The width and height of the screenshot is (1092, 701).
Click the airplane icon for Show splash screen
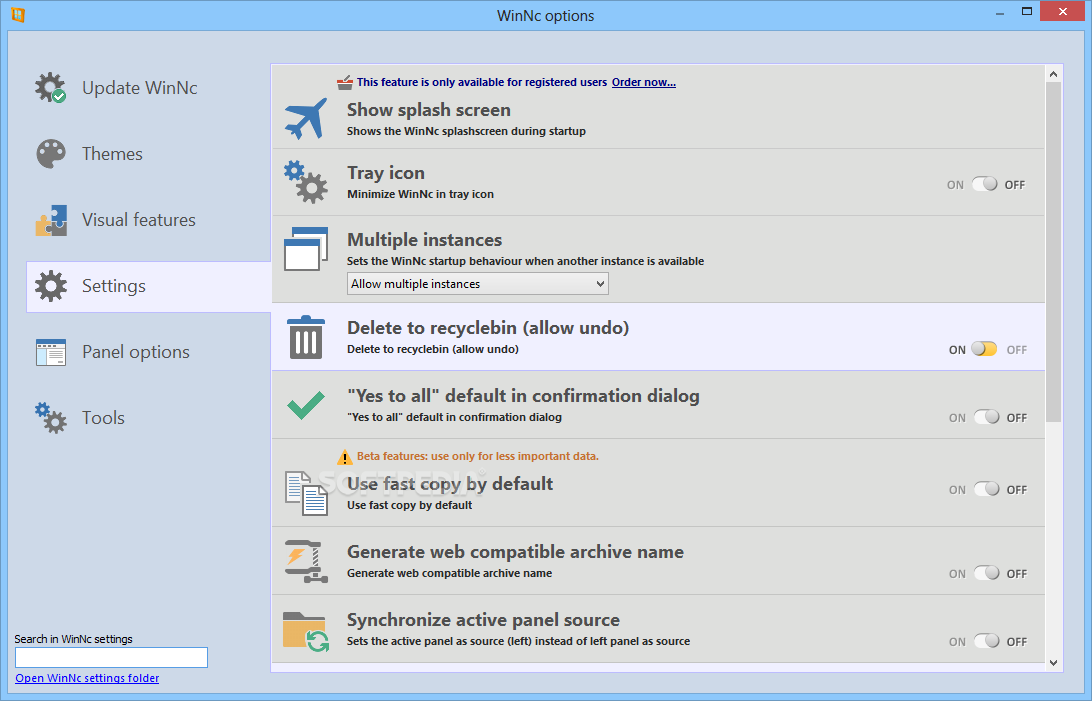point(306,118)
